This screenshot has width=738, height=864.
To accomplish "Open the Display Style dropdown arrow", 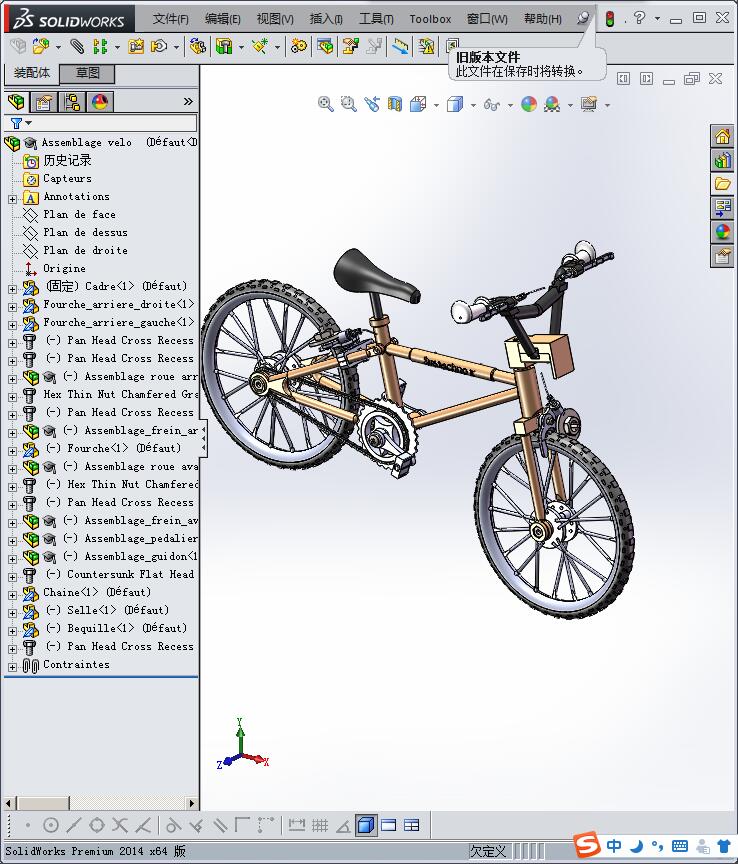I will tap(473, 105).
